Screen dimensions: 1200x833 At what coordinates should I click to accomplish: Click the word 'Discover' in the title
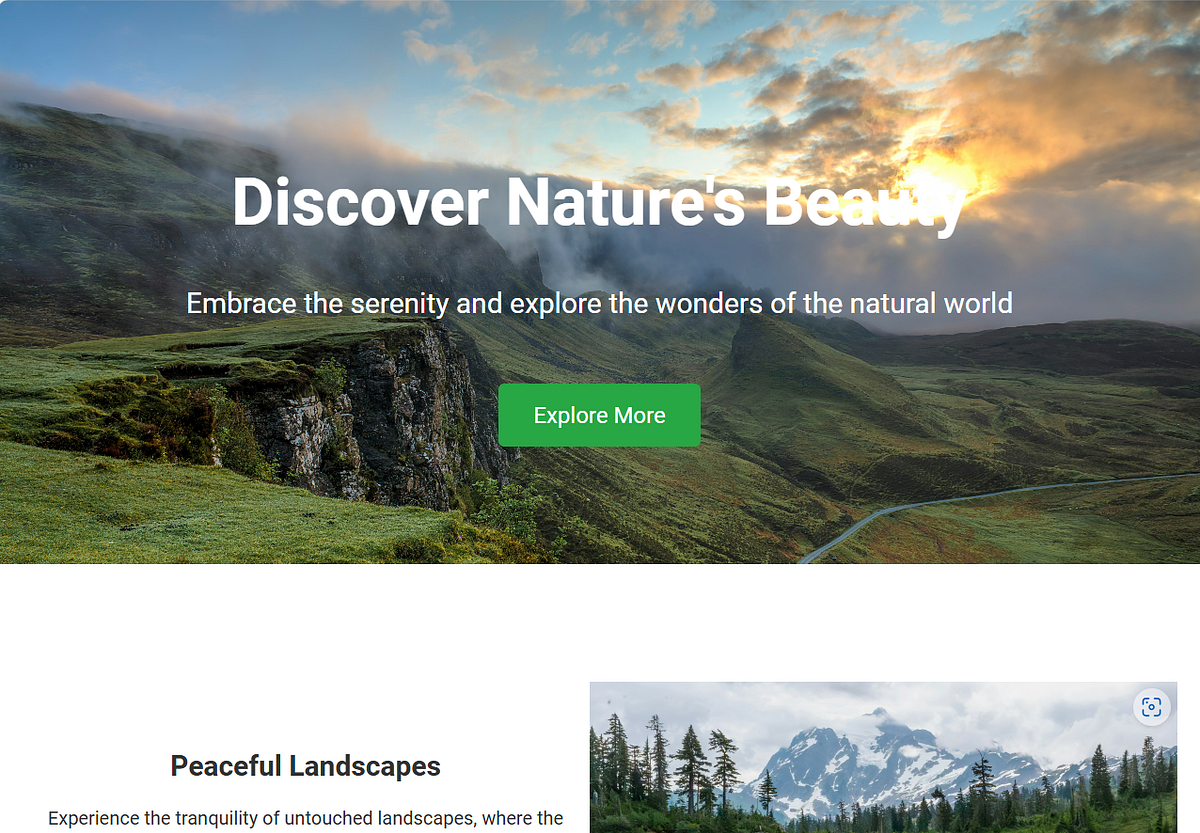pos(360,201)
